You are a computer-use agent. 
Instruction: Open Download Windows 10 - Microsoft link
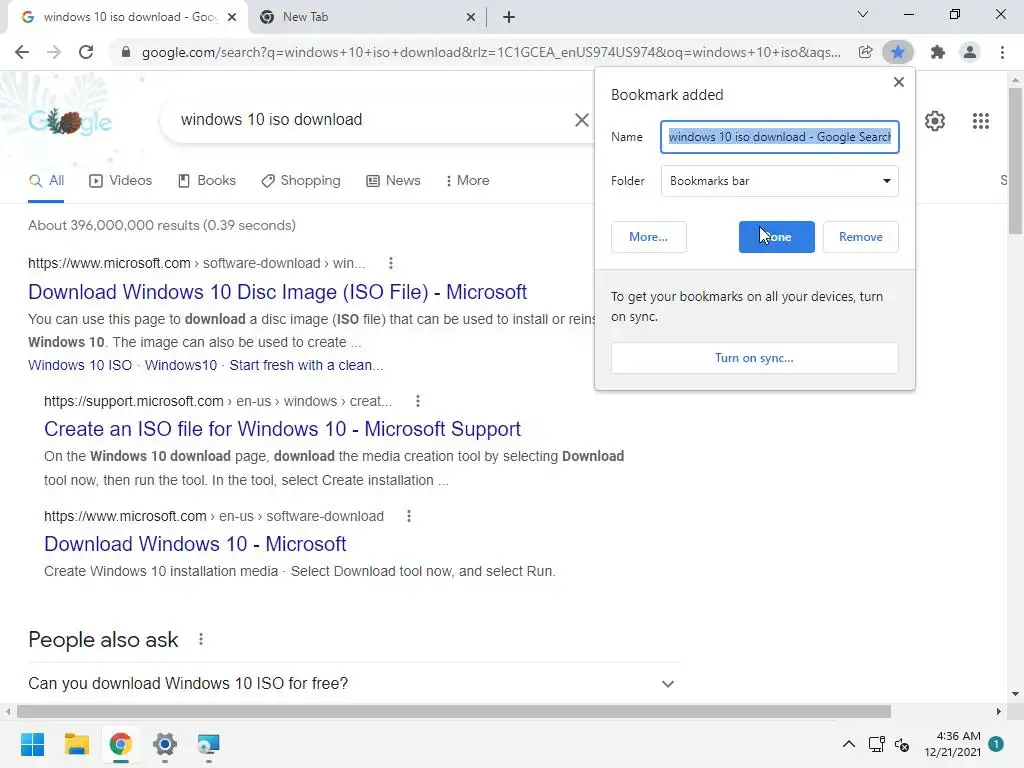tap(195, 544)
